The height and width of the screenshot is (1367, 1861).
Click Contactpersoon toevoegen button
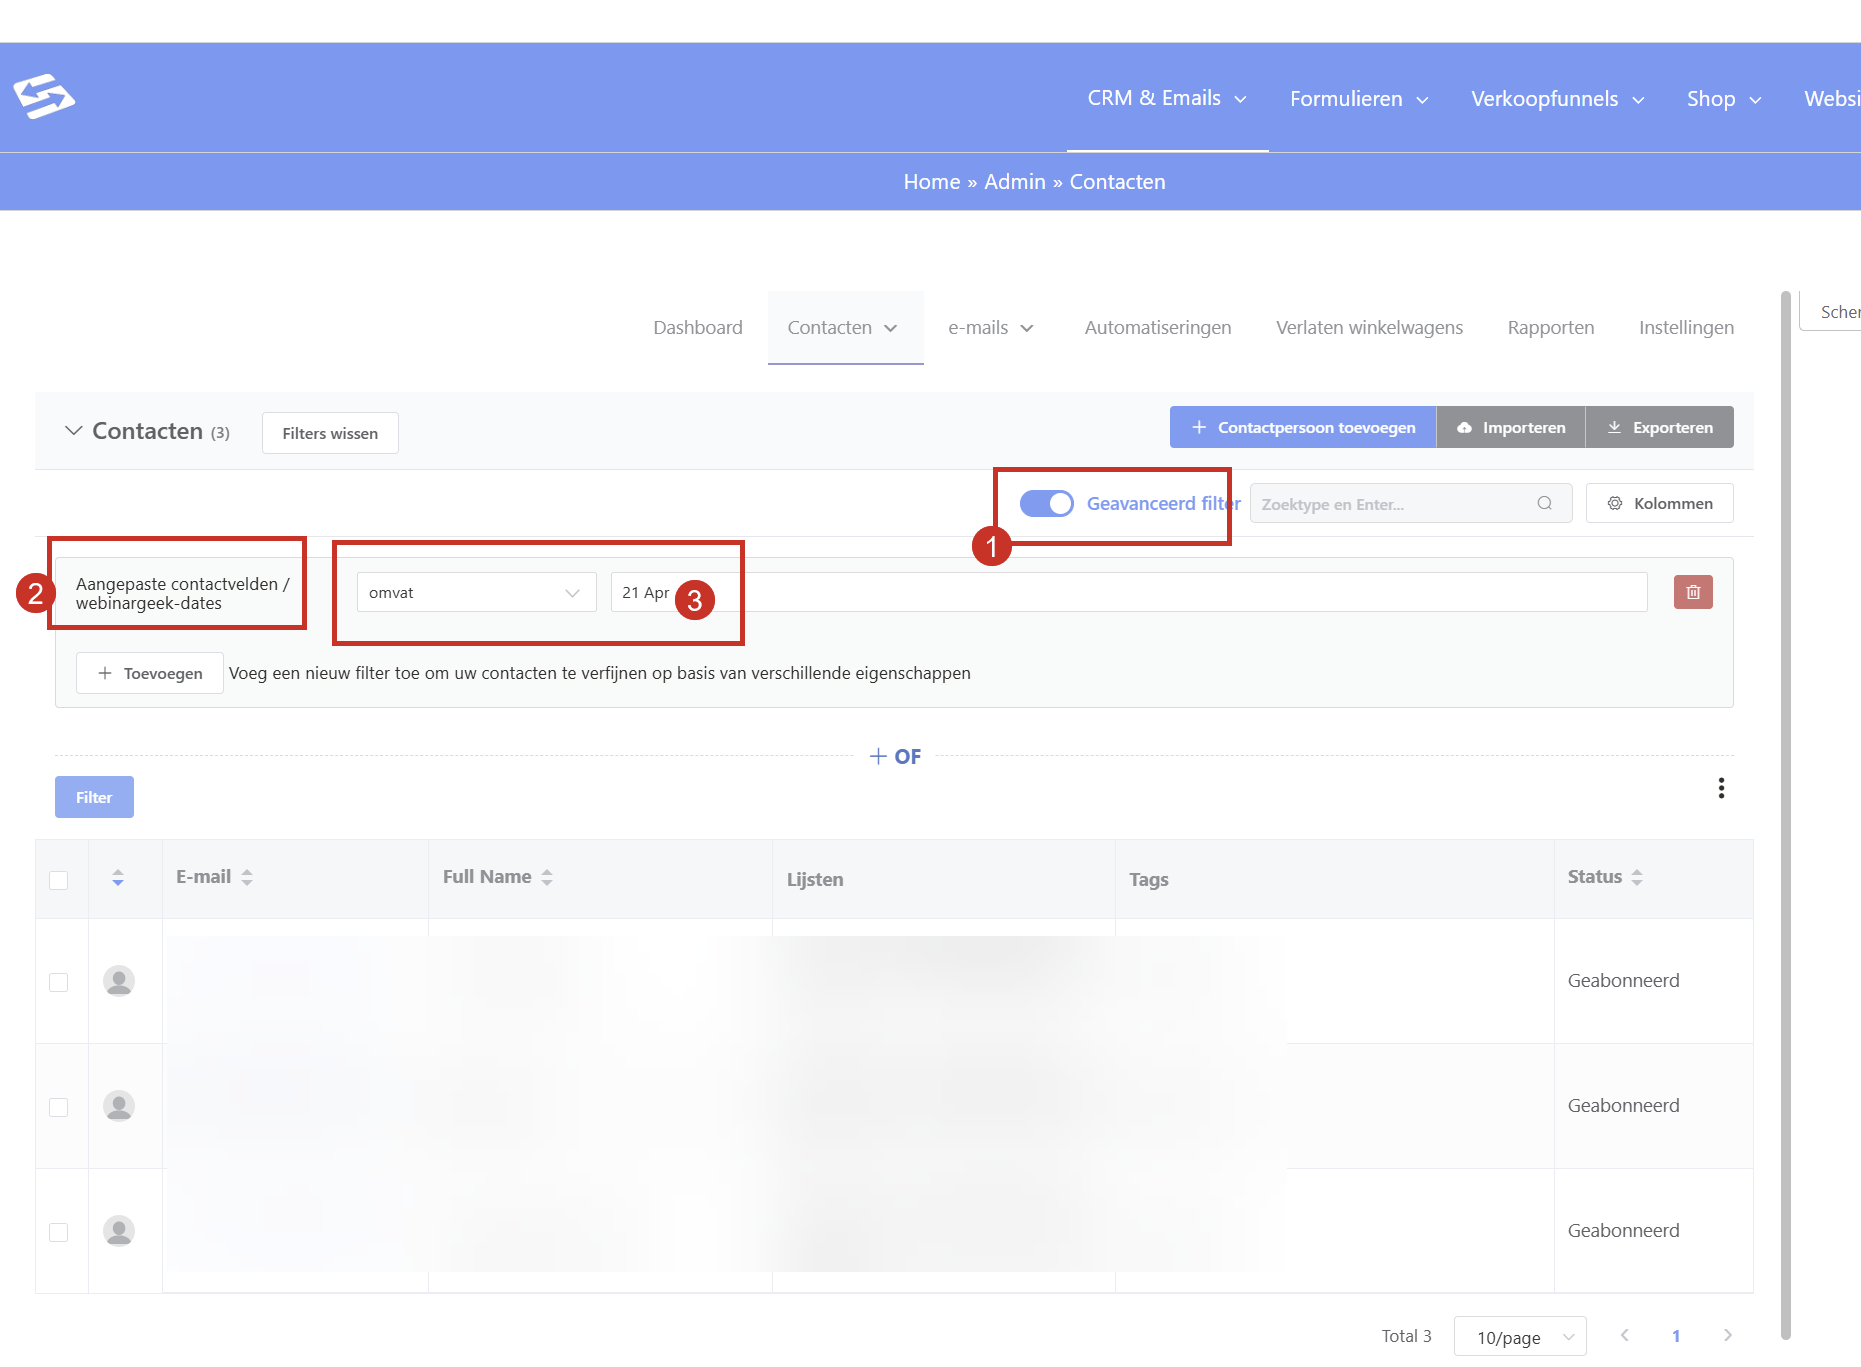click(1303, 427)
